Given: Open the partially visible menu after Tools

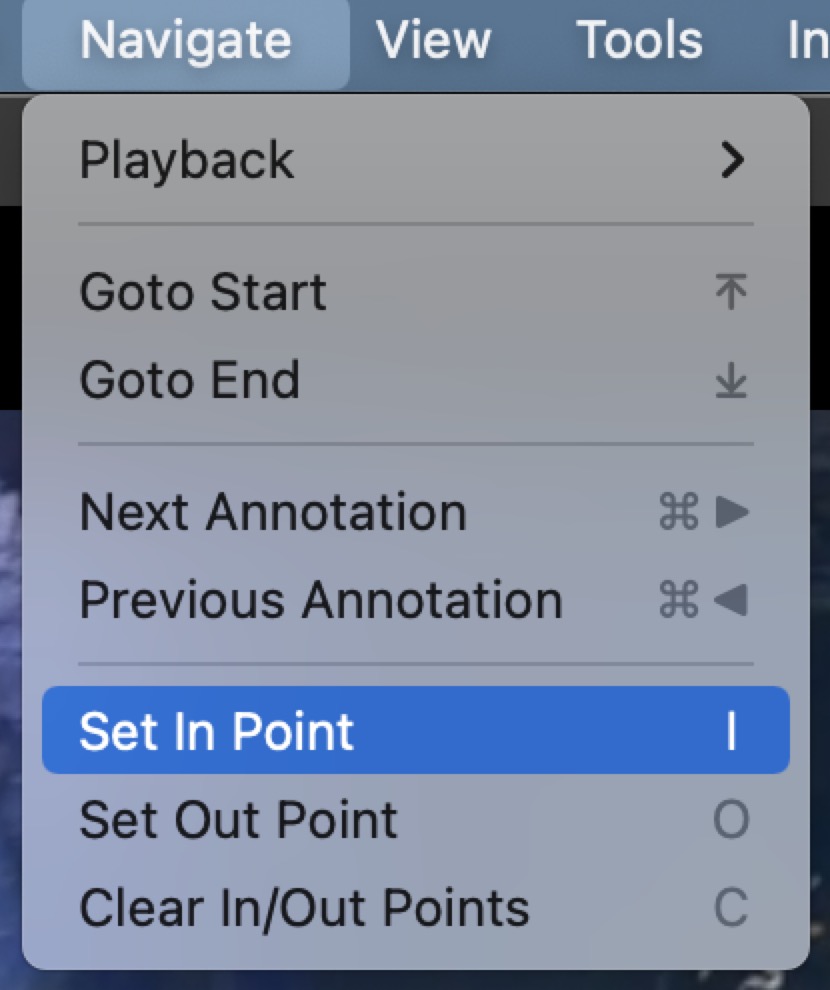Looking at the screenshot, I should pyautogui.click(x=809, y=41).
